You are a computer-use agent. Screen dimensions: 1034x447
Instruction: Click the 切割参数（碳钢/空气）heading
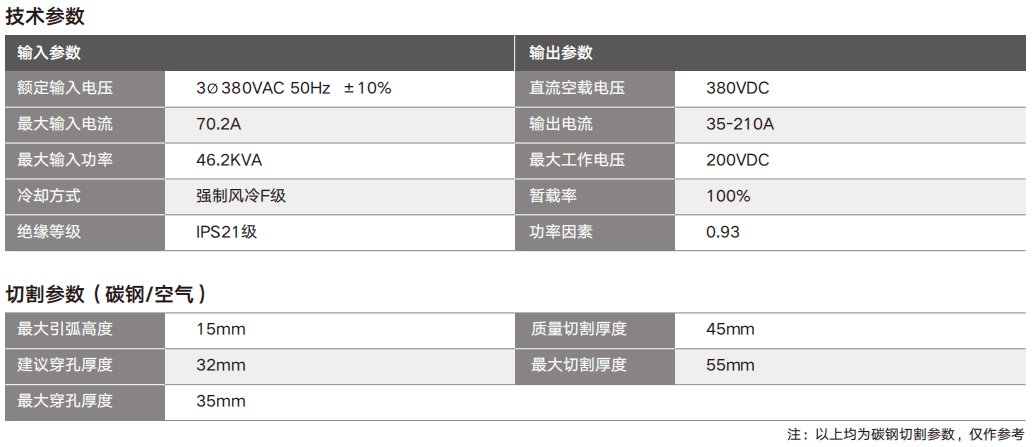pyautogui.click(x=107, y=294)
